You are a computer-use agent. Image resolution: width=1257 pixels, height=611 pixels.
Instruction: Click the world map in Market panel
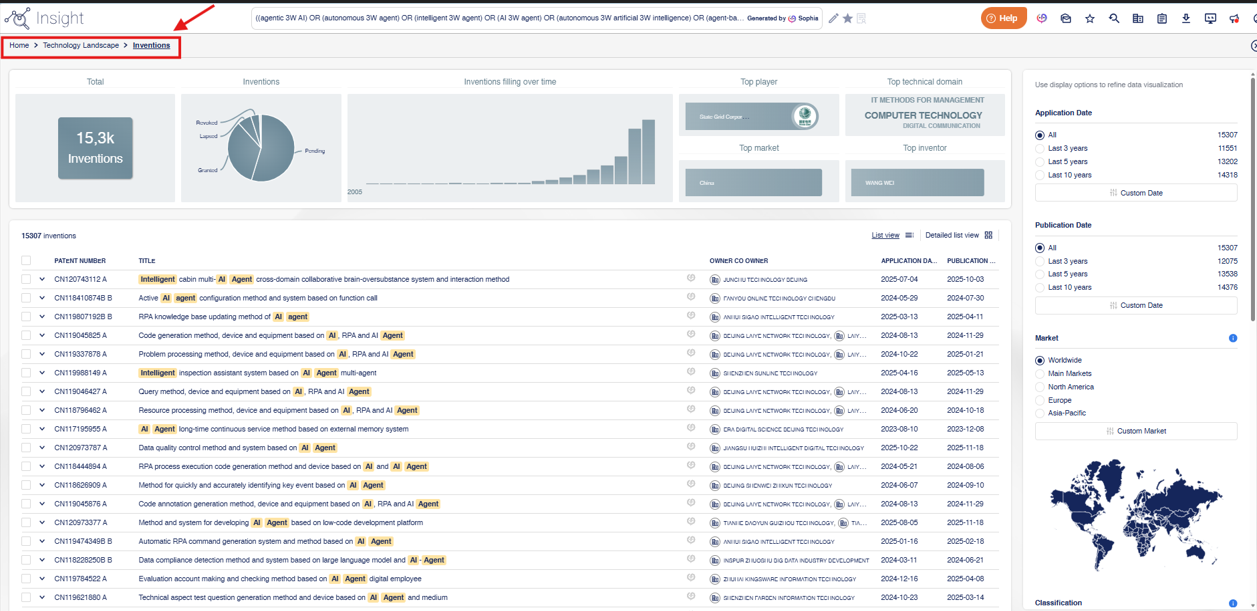1136,517
